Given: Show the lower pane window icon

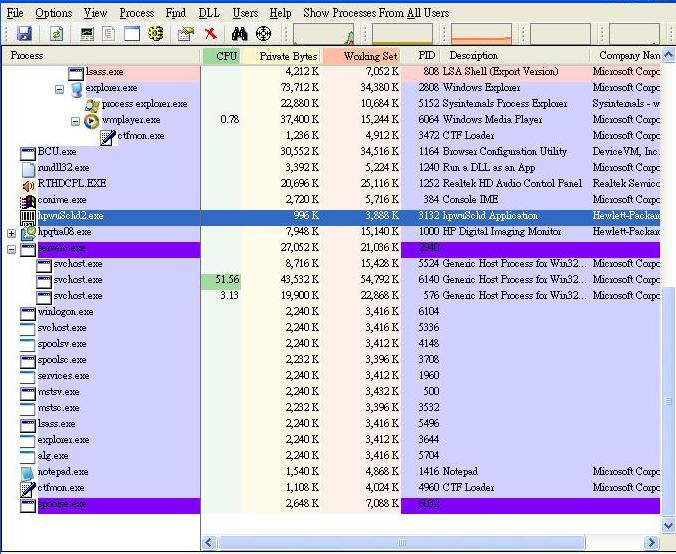Looking at the screenshot, I should coord(132,34).
